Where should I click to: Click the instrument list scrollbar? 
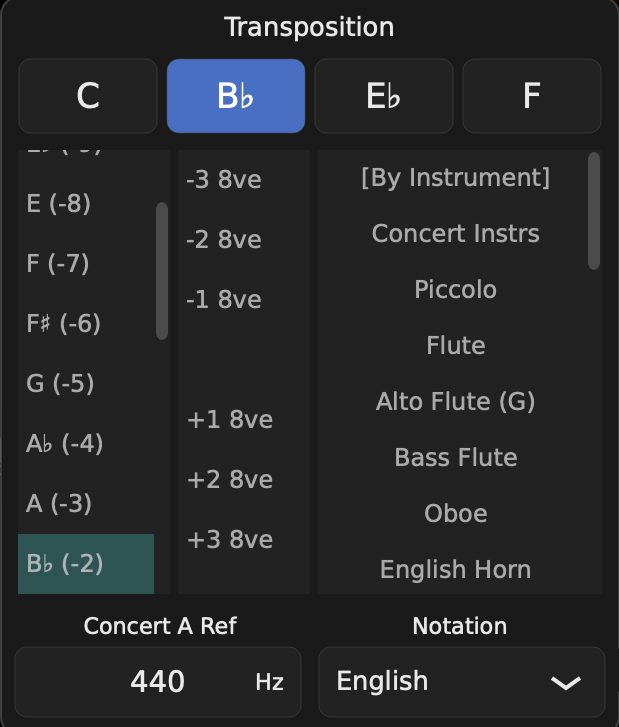(x=593, y=211)
